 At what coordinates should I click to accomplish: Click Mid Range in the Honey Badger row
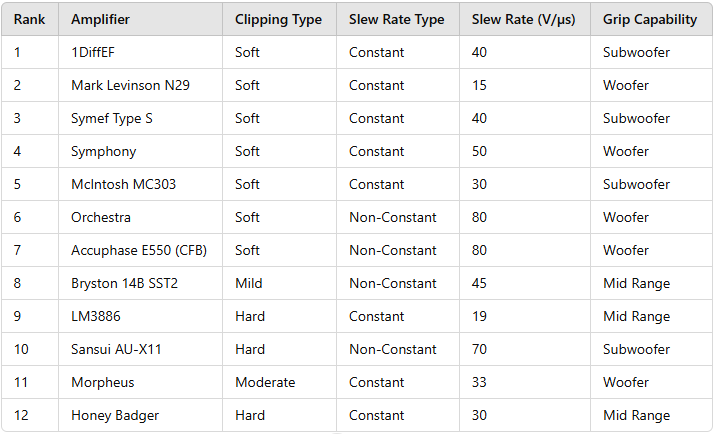point(637,415)
